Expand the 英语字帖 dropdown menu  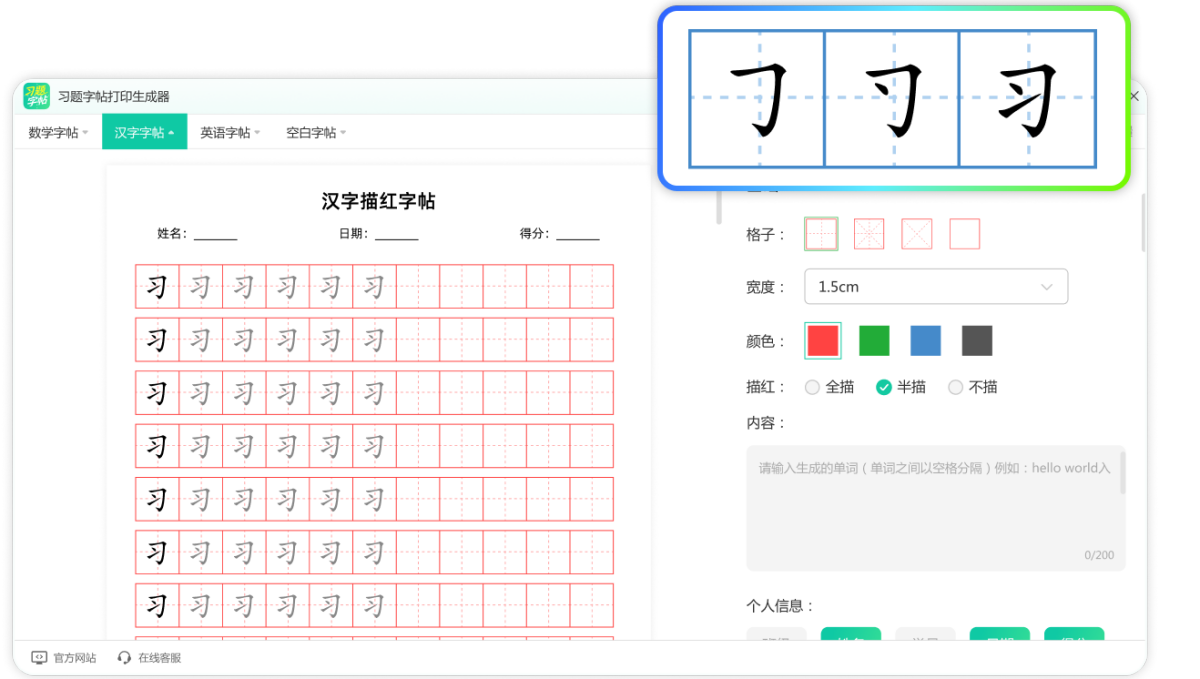227,131
